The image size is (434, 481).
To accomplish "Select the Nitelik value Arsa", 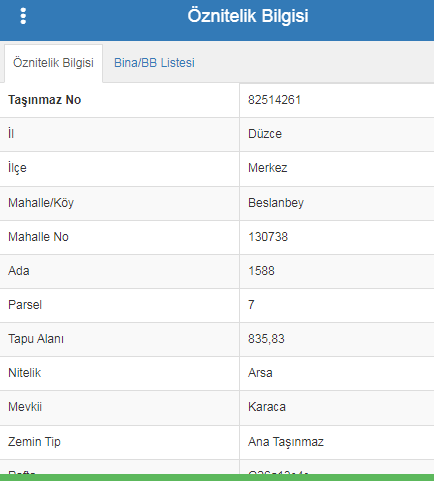I will 260,373.
